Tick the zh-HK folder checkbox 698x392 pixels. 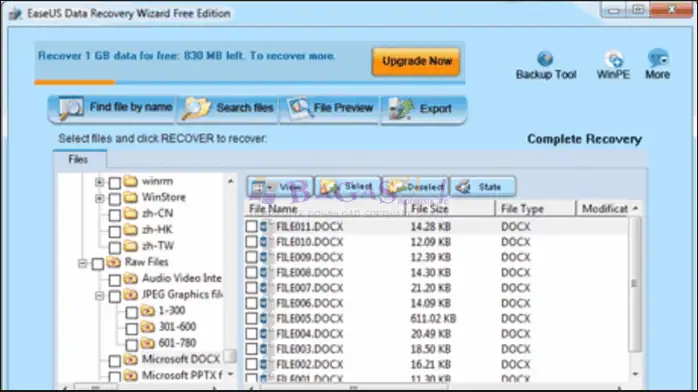(x=115, y=231)
